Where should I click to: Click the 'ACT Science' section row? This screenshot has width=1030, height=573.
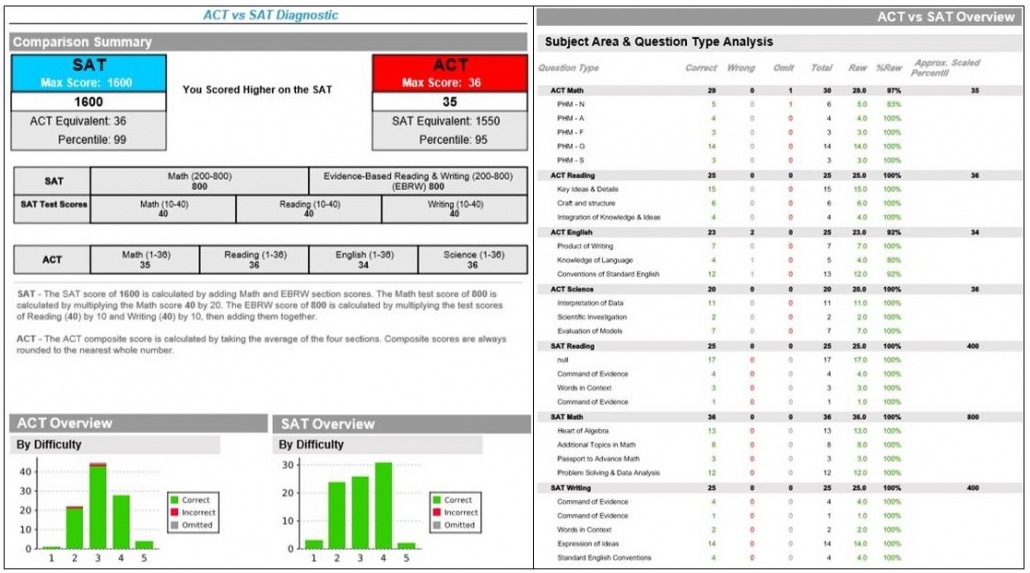point(779,289)
